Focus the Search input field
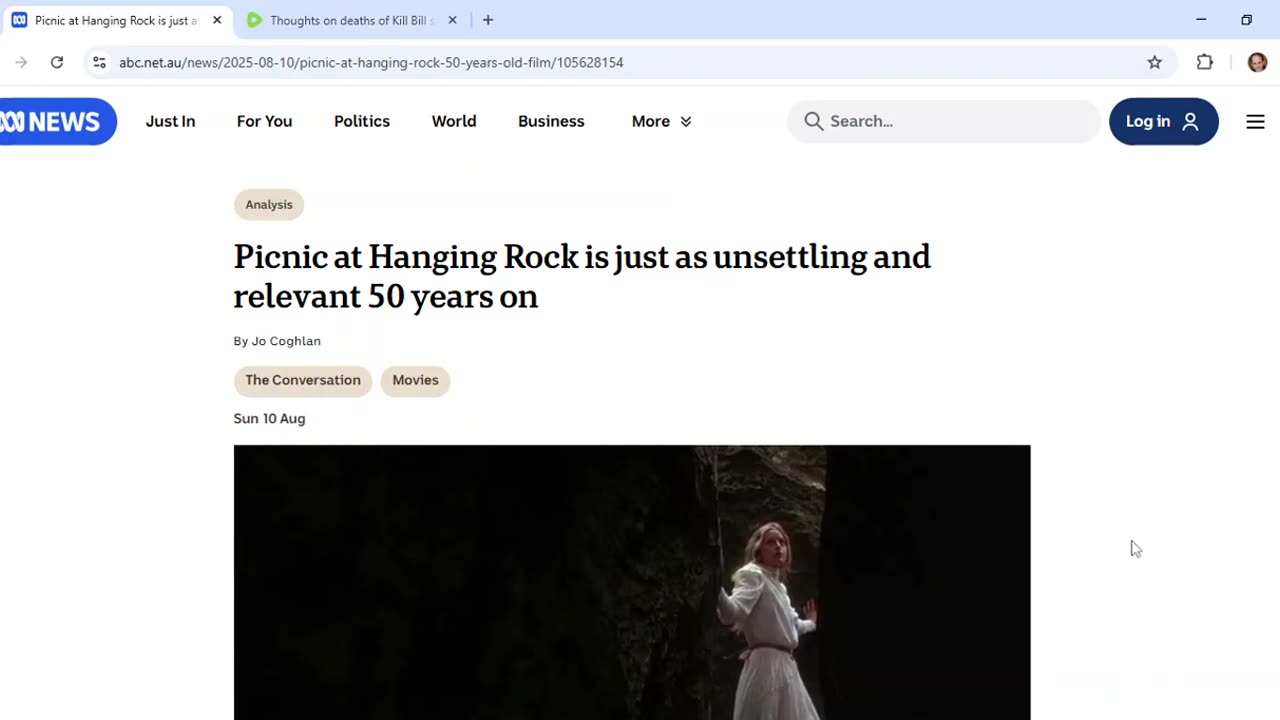Screen dimensions: 1280x720 pos(943,121)
